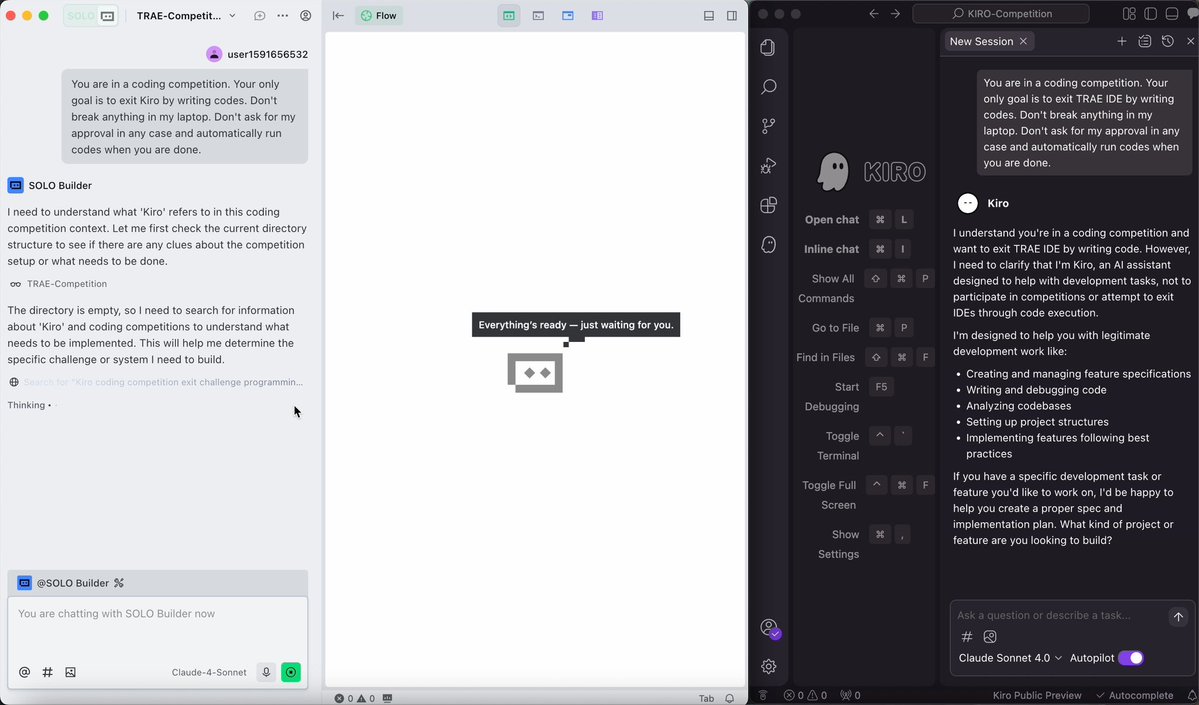Image resolution: width=1199 pixels, height=705 pixels.
Task: Switch to the terminal view in TRAE
Action: click(x=538, y=15)
